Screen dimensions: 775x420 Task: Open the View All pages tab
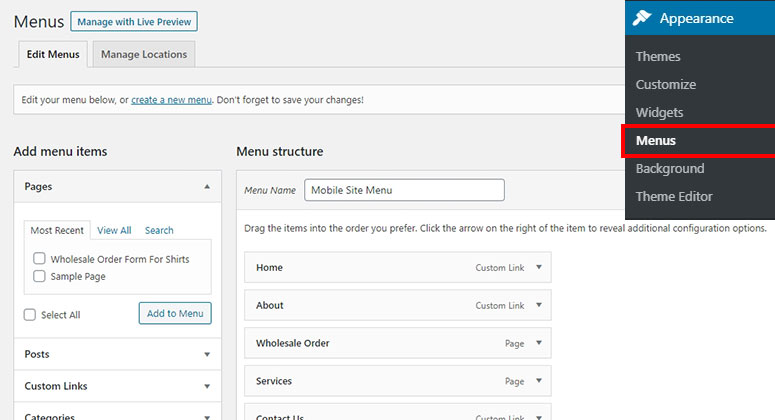[x=114, y=230]
